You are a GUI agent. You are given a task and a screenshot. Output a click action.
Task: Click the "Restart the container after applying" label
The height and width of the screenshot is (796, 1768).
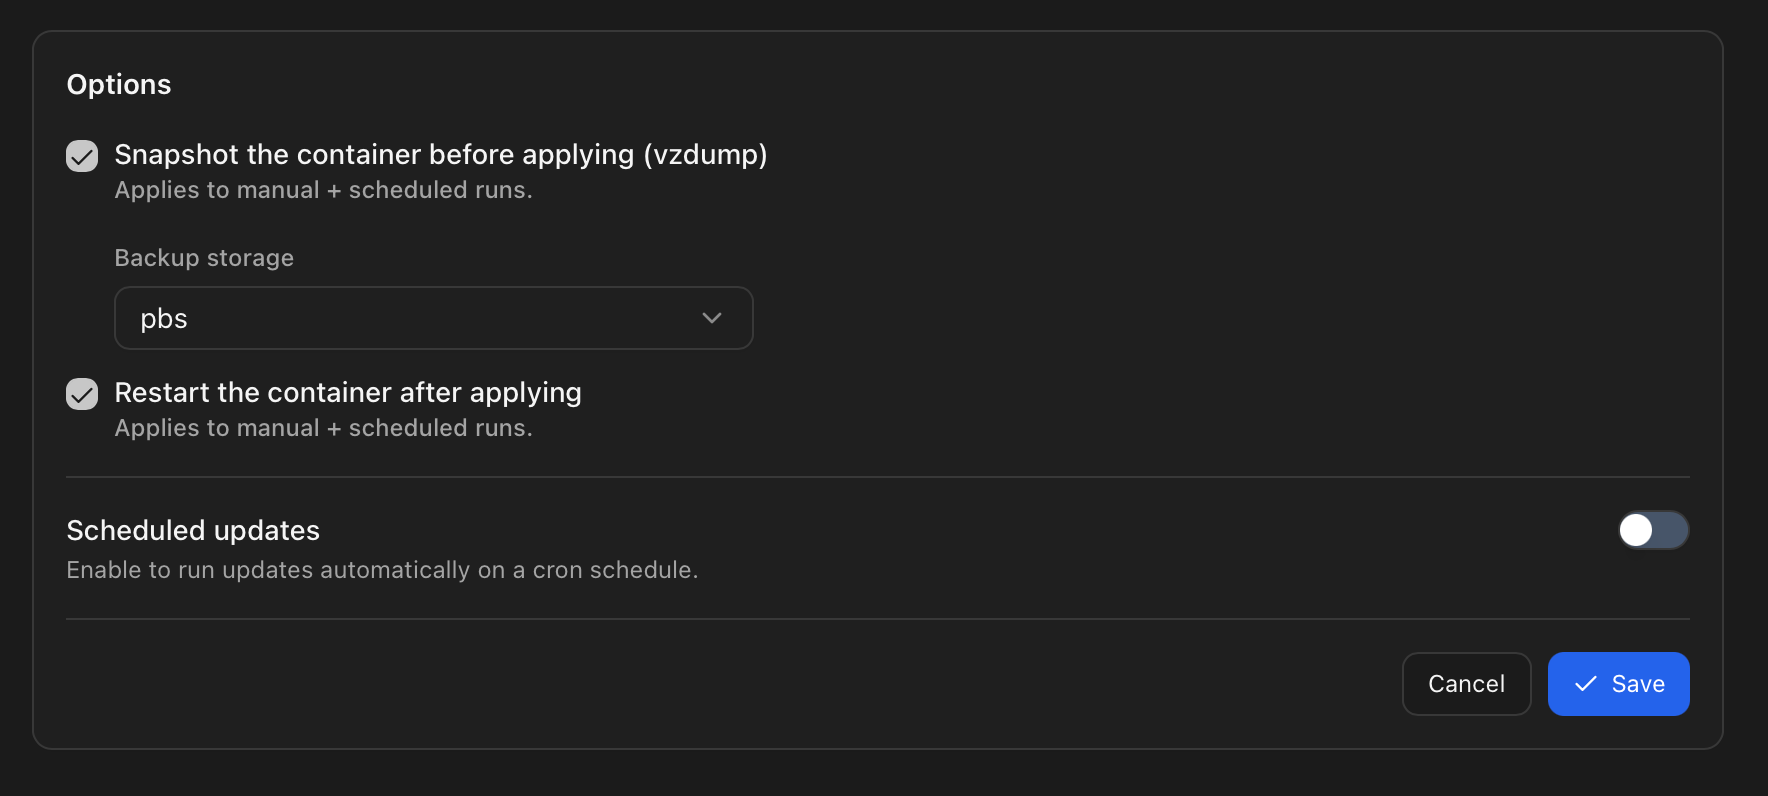coord(348,393)
